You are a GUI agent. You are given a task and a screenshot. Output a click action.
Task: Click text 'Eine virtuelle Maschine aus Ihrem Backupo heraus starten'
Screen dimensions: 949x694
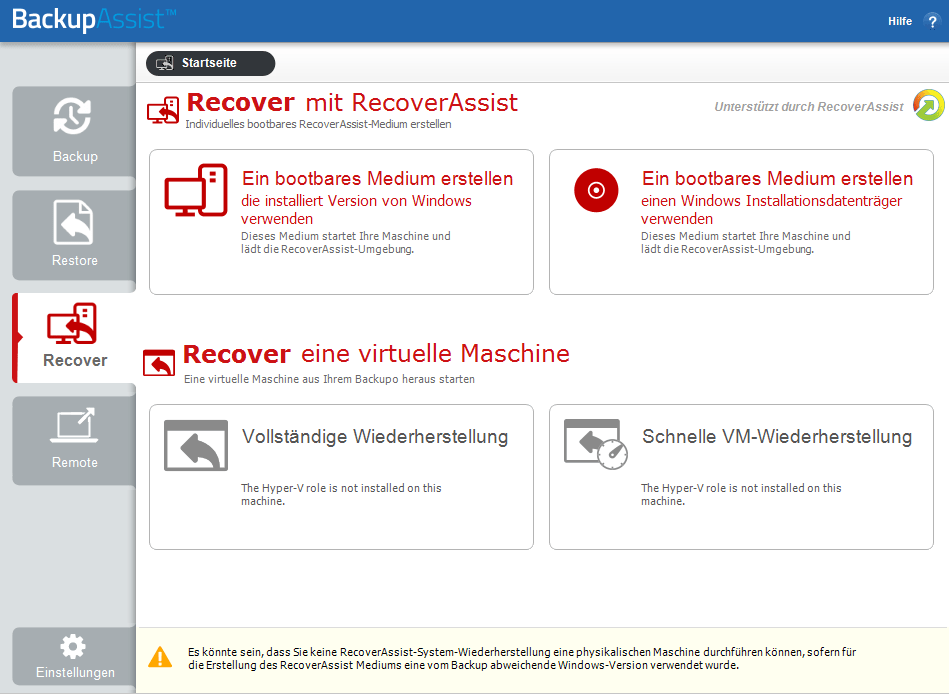click(329, 379)
